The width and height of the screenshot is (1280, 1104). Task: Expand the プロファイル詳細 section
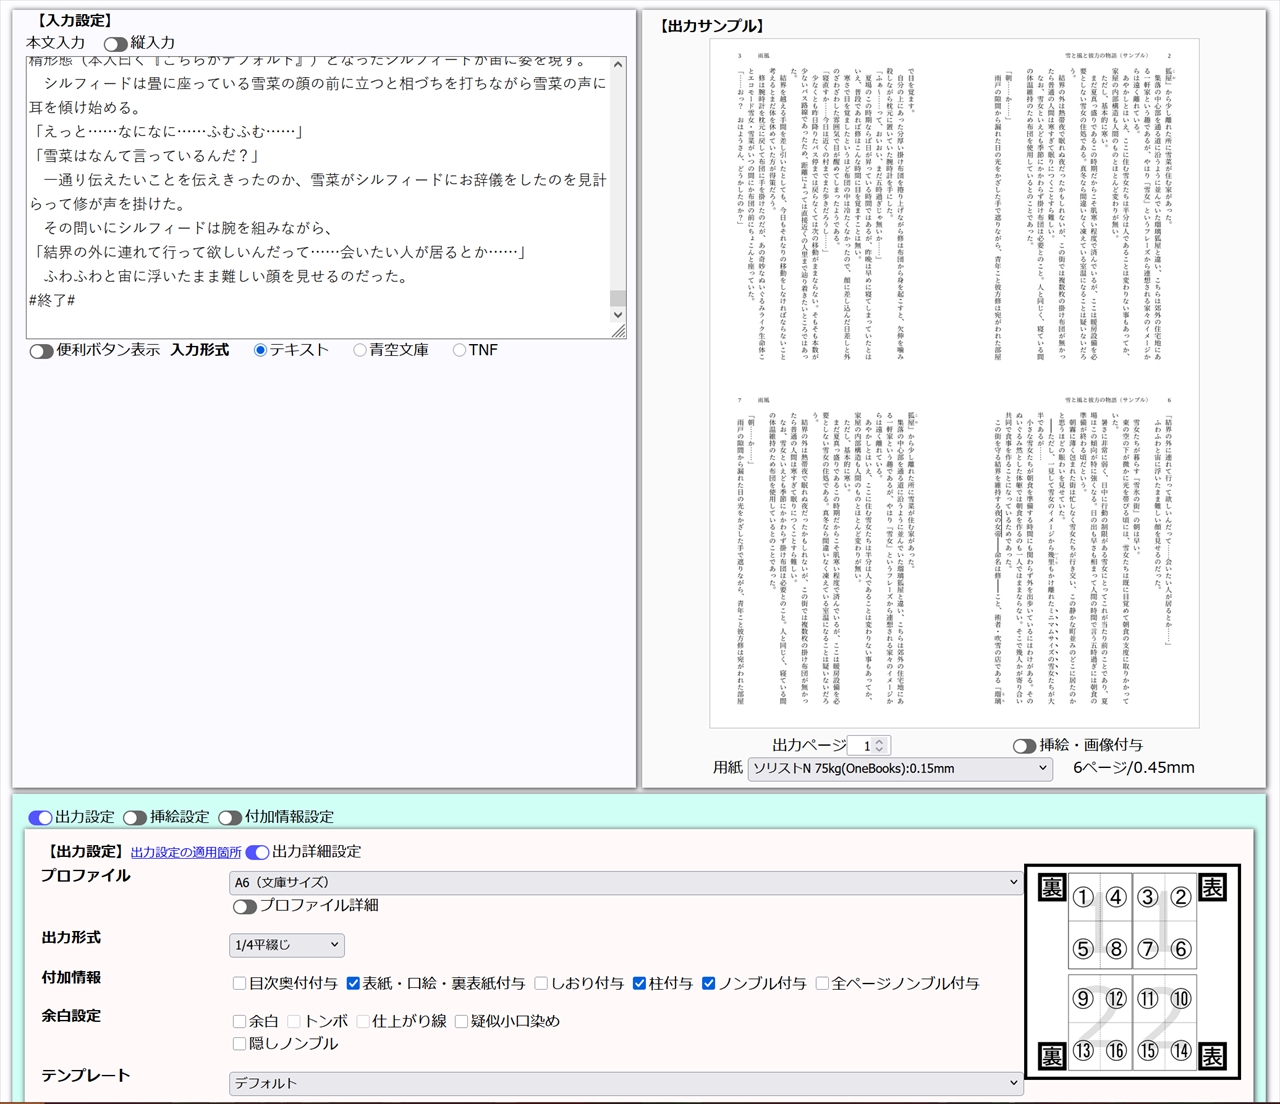pos(244,906)
